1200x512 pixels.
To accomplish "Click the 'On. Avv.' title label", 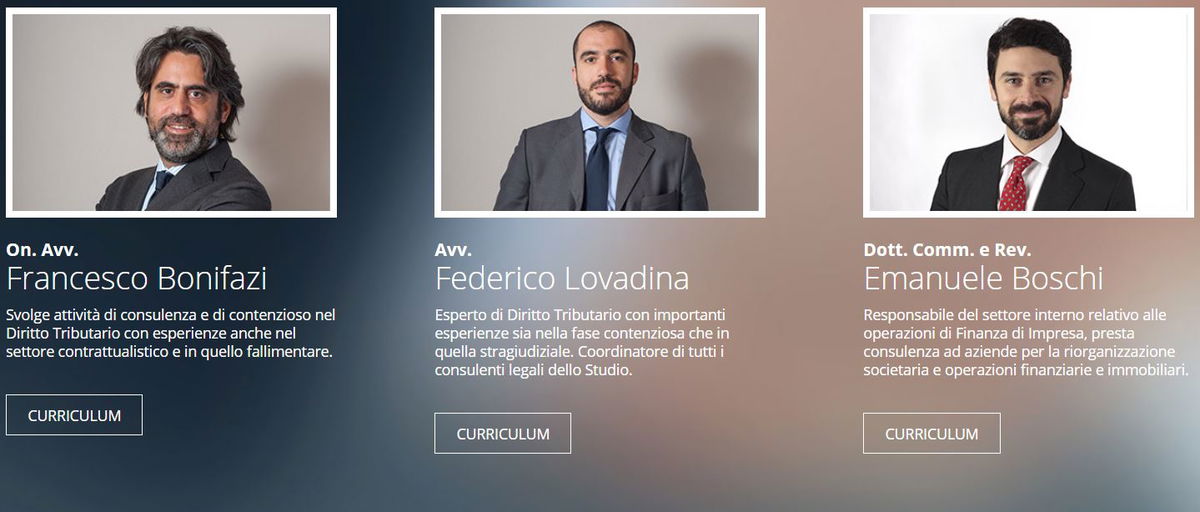I will [x=42, y=250].
